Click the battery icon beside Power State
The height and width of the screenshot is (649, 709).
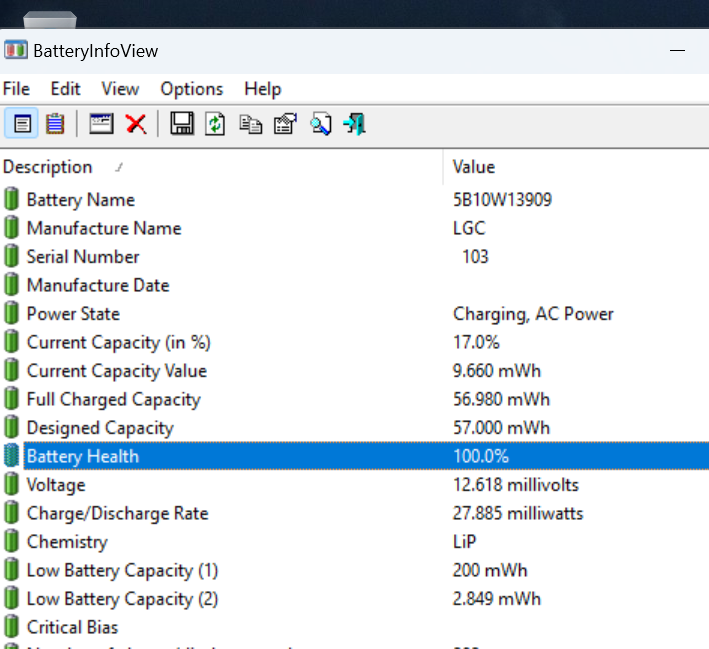tap(12, 313)
